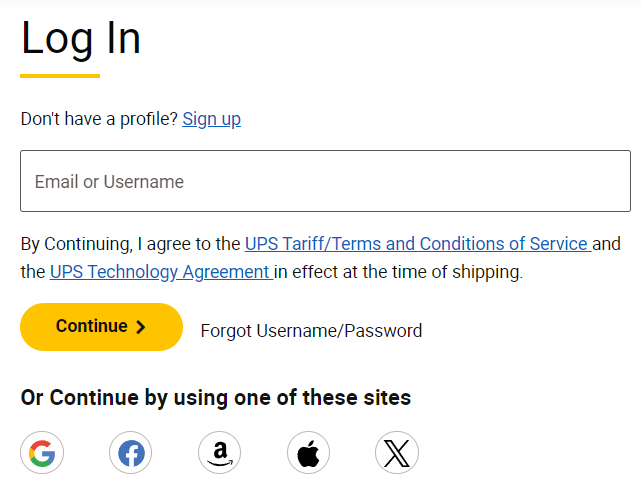Click "Or Continue by using one of these sites"
This screenshot has width=641, height=487.
(x=216, y=397)
